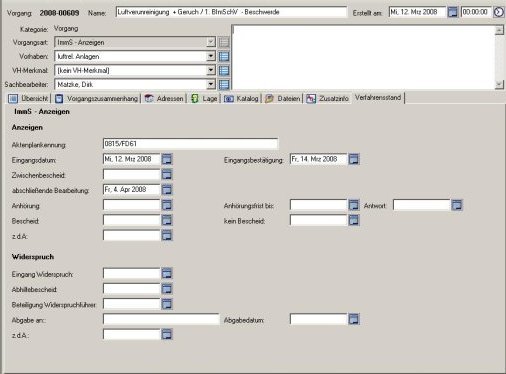
Task: Click the clock icon beside the time field
Action: (499, 12)
